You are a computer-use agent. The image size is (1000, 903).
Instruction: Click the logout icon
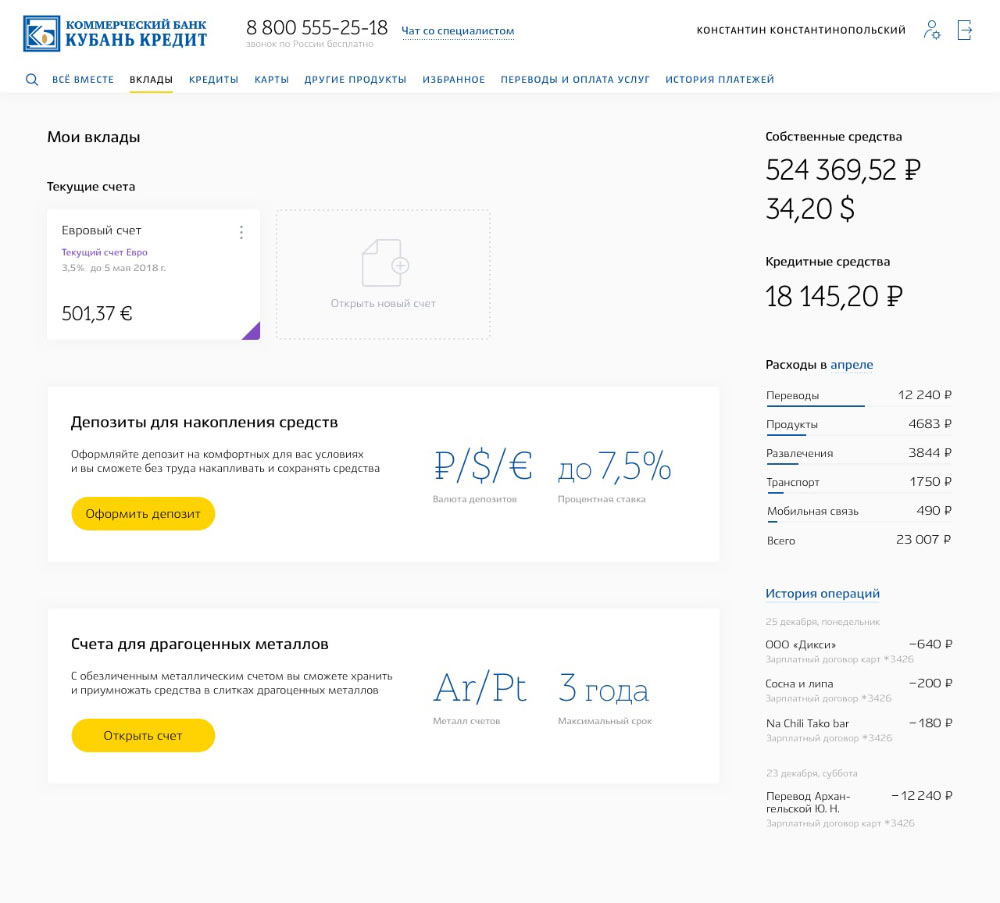tap(964, 30)
